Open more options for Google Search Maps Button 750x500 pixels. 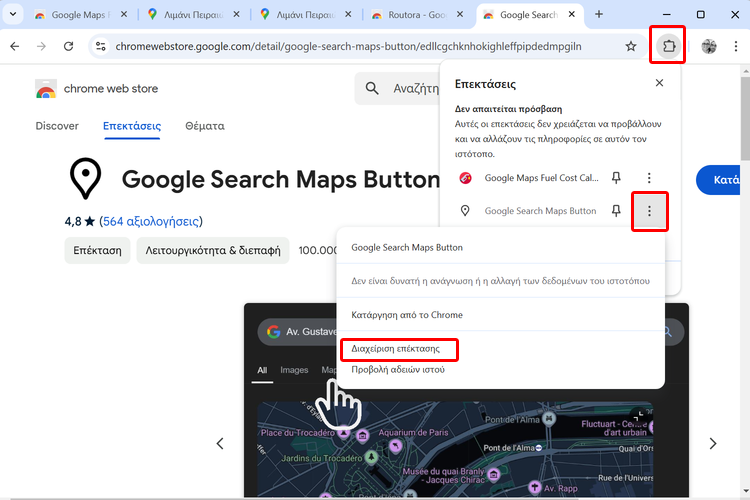coord(649,211)
